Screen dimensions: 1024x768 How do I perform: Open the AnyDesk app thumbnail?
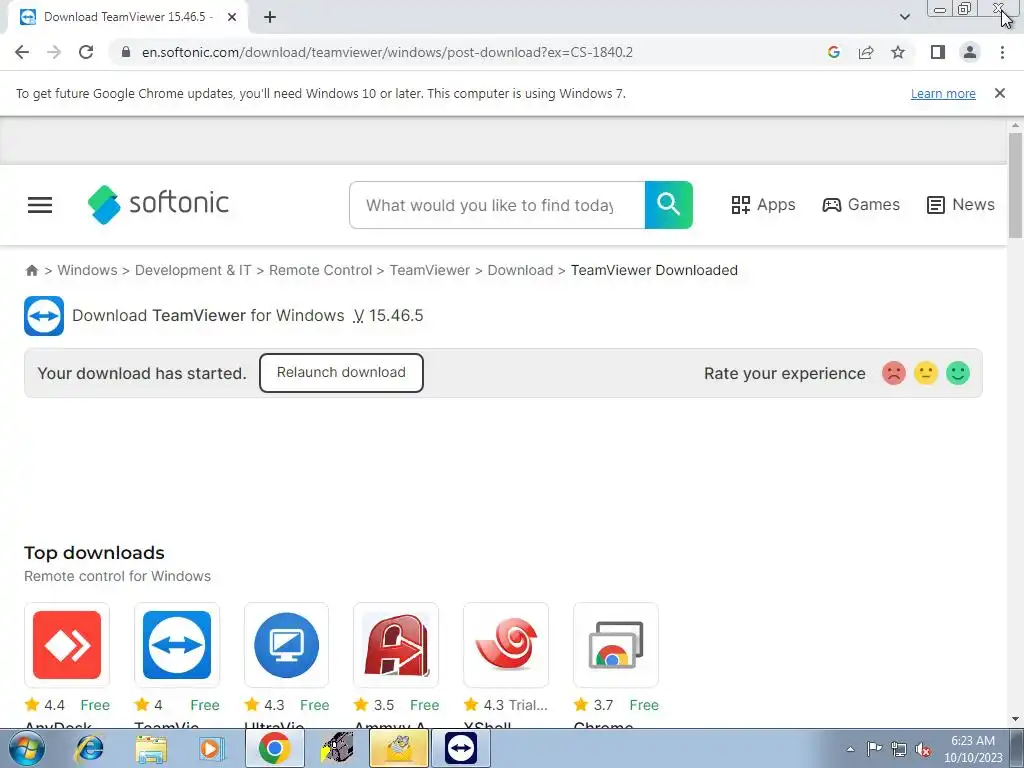pyautogui.click(x=67, y=645)
